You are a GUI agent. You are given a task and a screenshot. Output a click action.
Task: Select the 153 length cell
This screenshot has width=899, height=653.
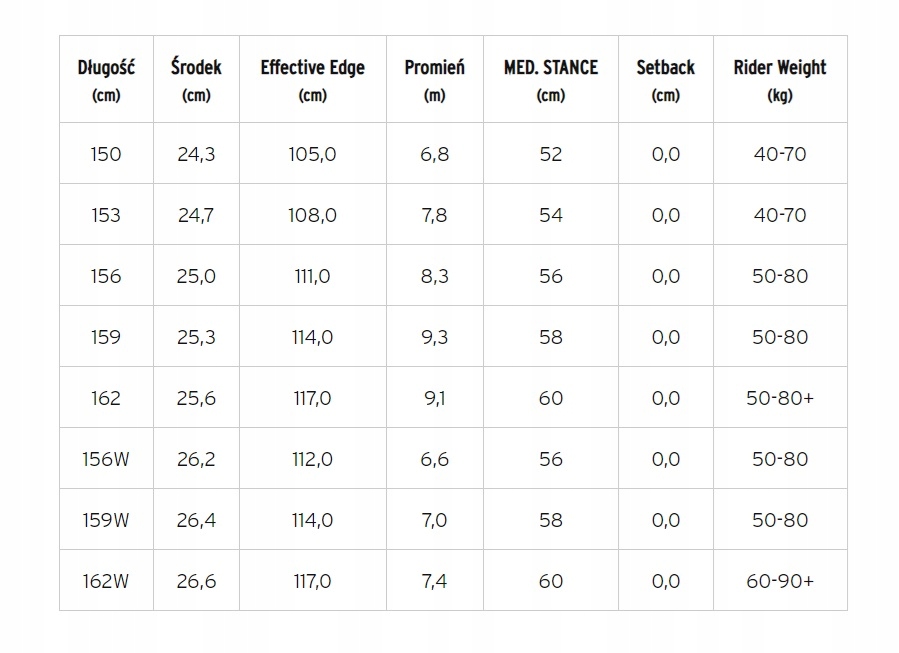pos(105,215)
